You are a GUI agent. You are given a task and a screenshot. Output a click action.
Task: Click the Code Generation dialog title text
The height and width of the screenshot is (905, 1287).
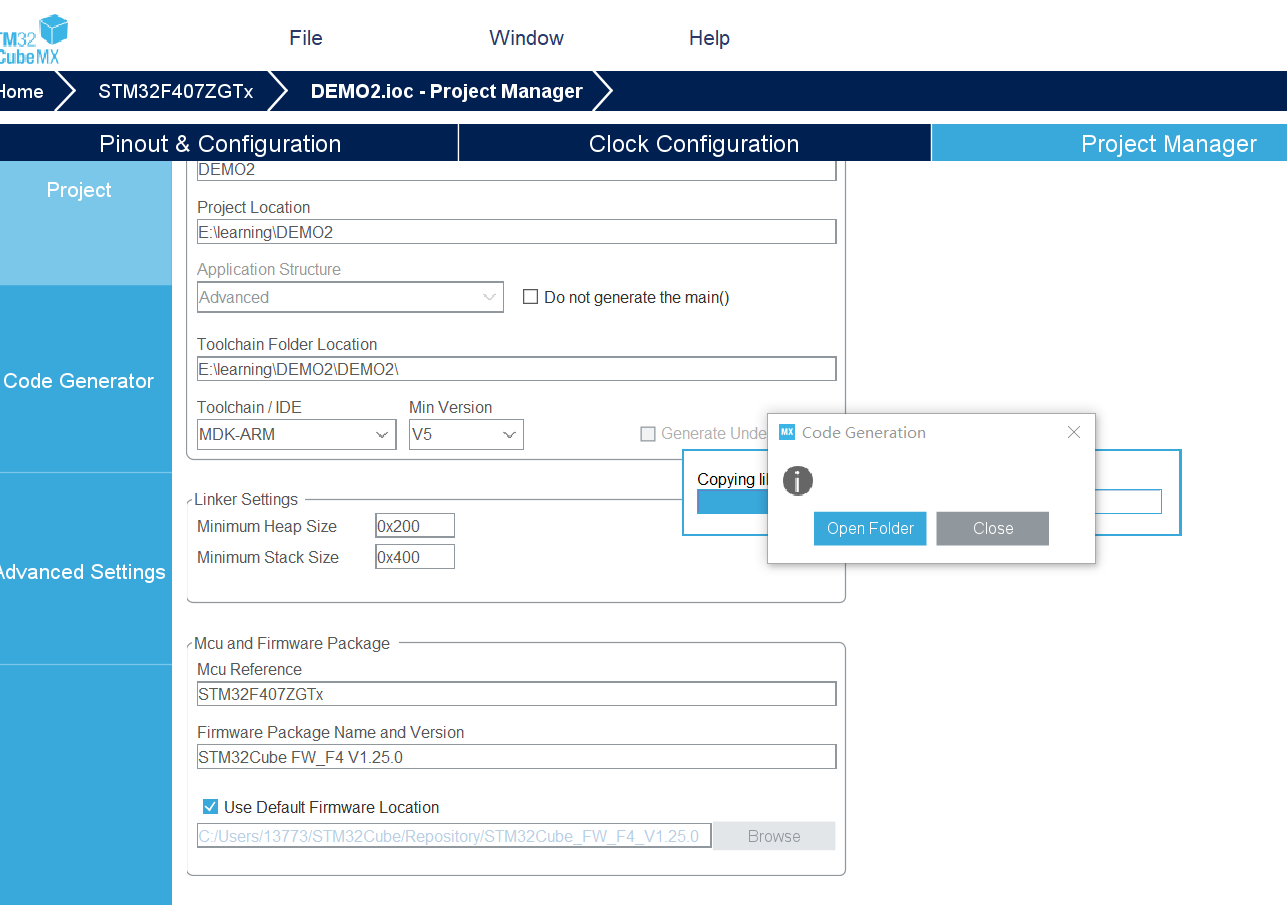pos(864,432)
